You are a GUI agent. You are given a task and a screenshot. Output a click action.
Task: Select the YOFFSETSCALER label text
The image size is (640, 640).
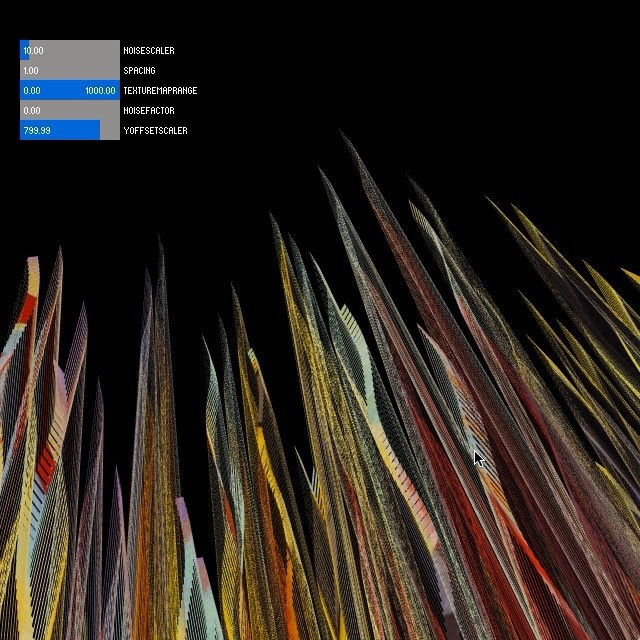point(155,131)
